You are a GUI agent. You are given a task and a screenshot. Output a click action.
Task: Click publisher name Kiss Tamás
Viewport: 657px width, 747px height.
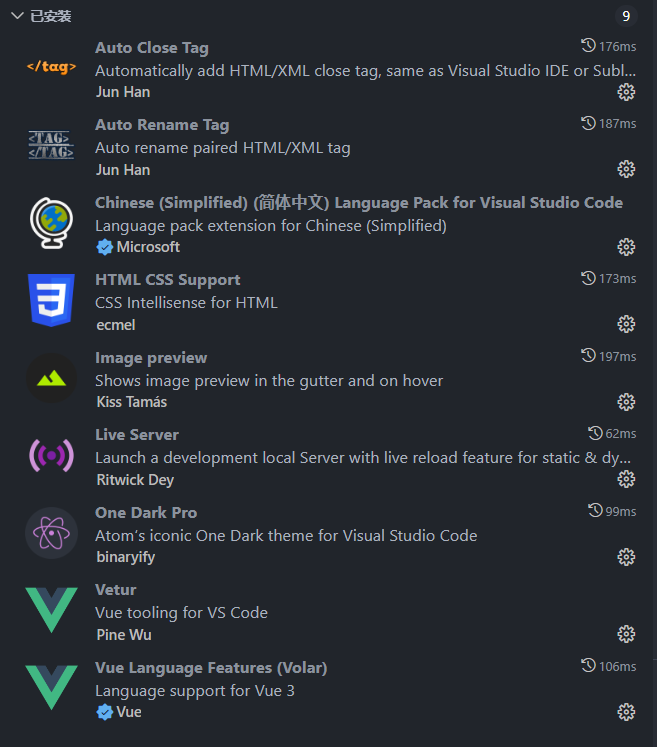tap(131, 402)
